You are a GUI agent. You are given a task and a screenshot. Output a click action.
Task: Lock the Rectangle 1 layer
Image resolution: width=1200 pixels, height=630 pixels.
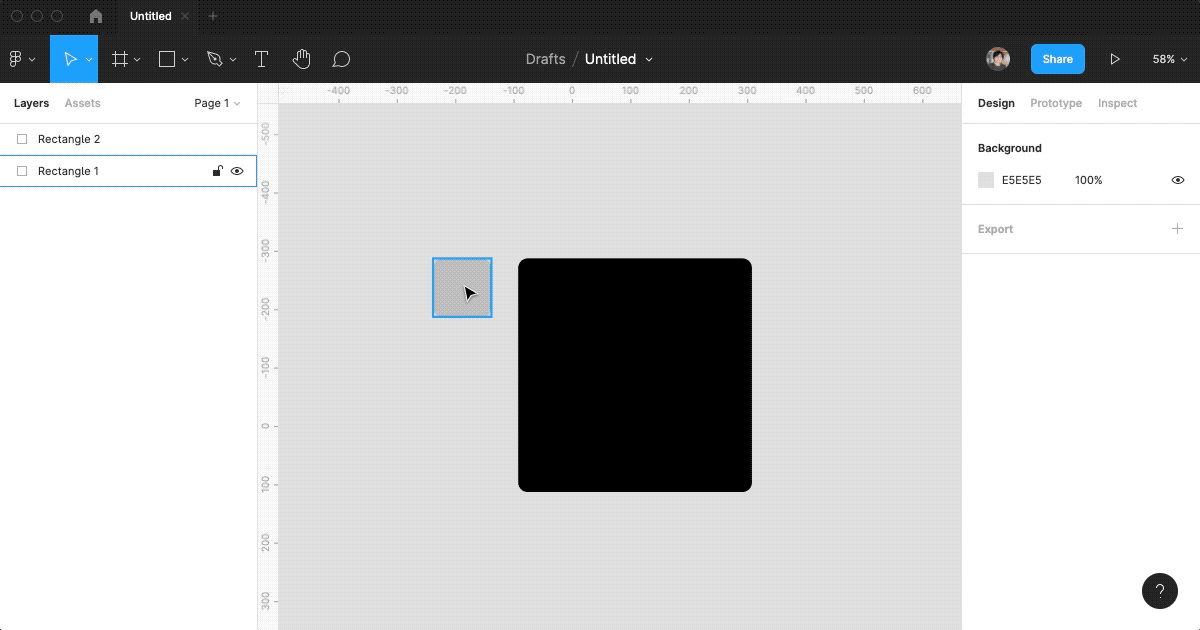(217, 171)
